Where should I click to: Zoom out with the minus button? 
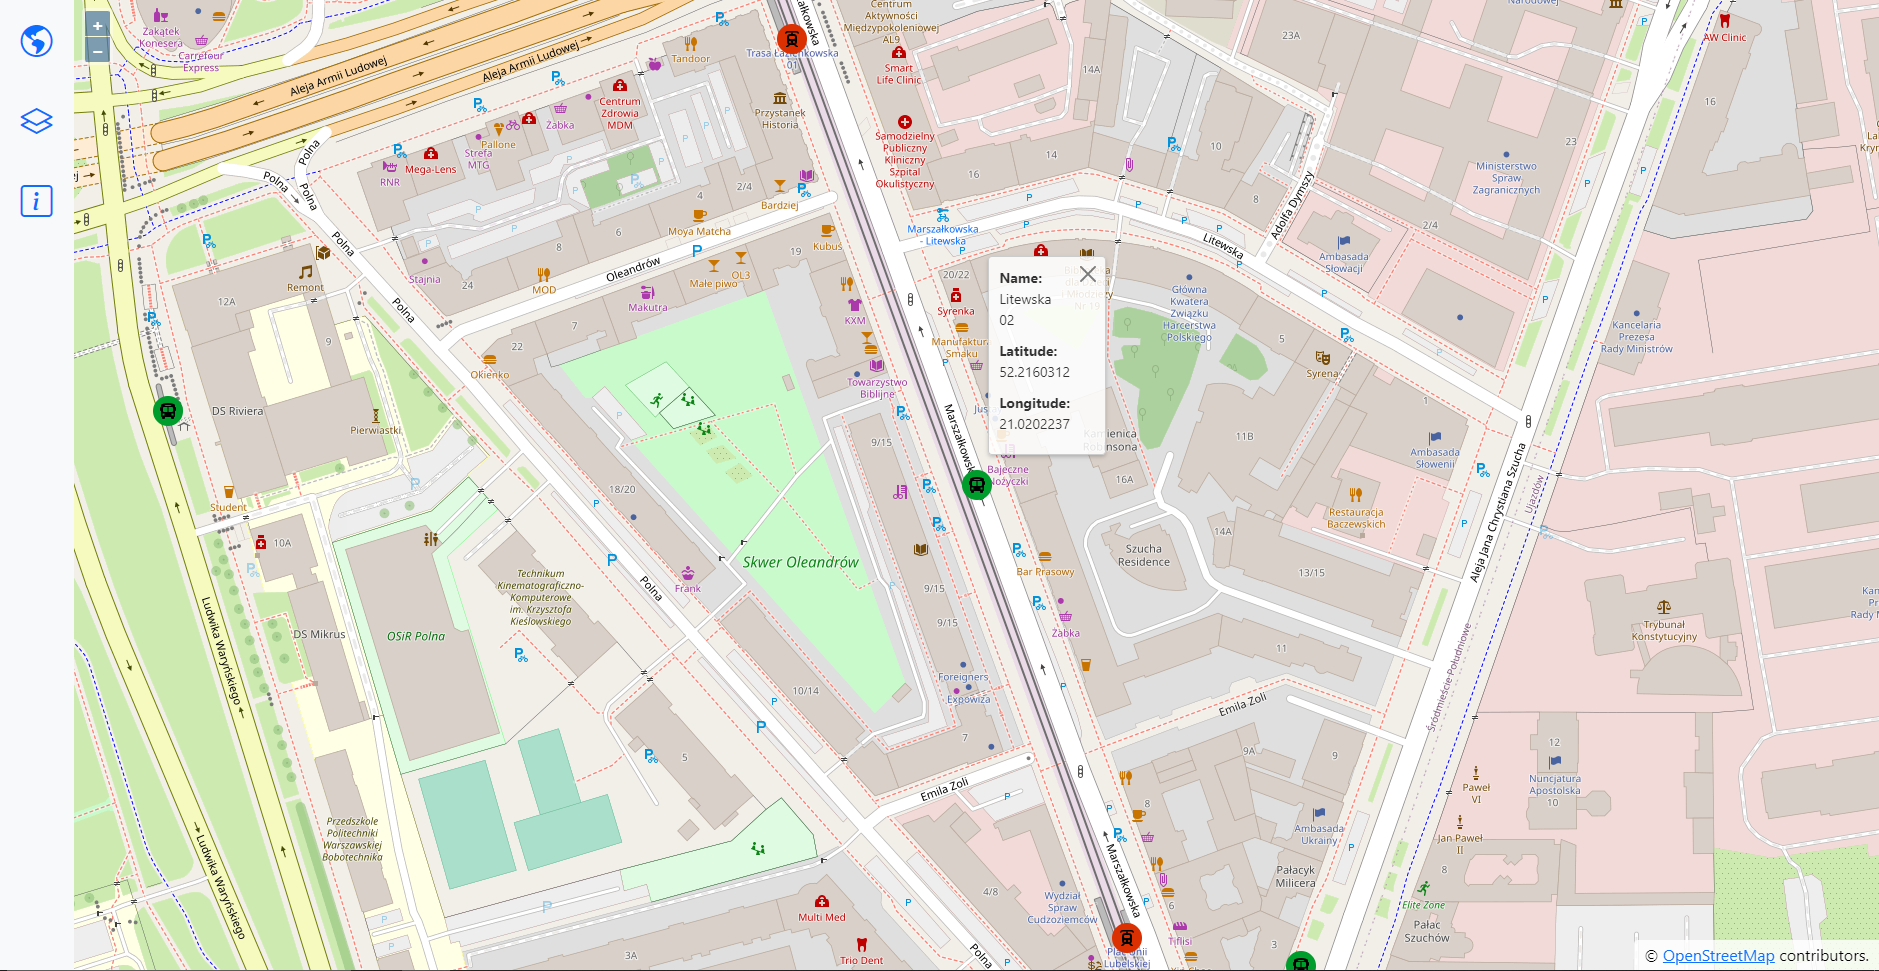tap(97, 49)
